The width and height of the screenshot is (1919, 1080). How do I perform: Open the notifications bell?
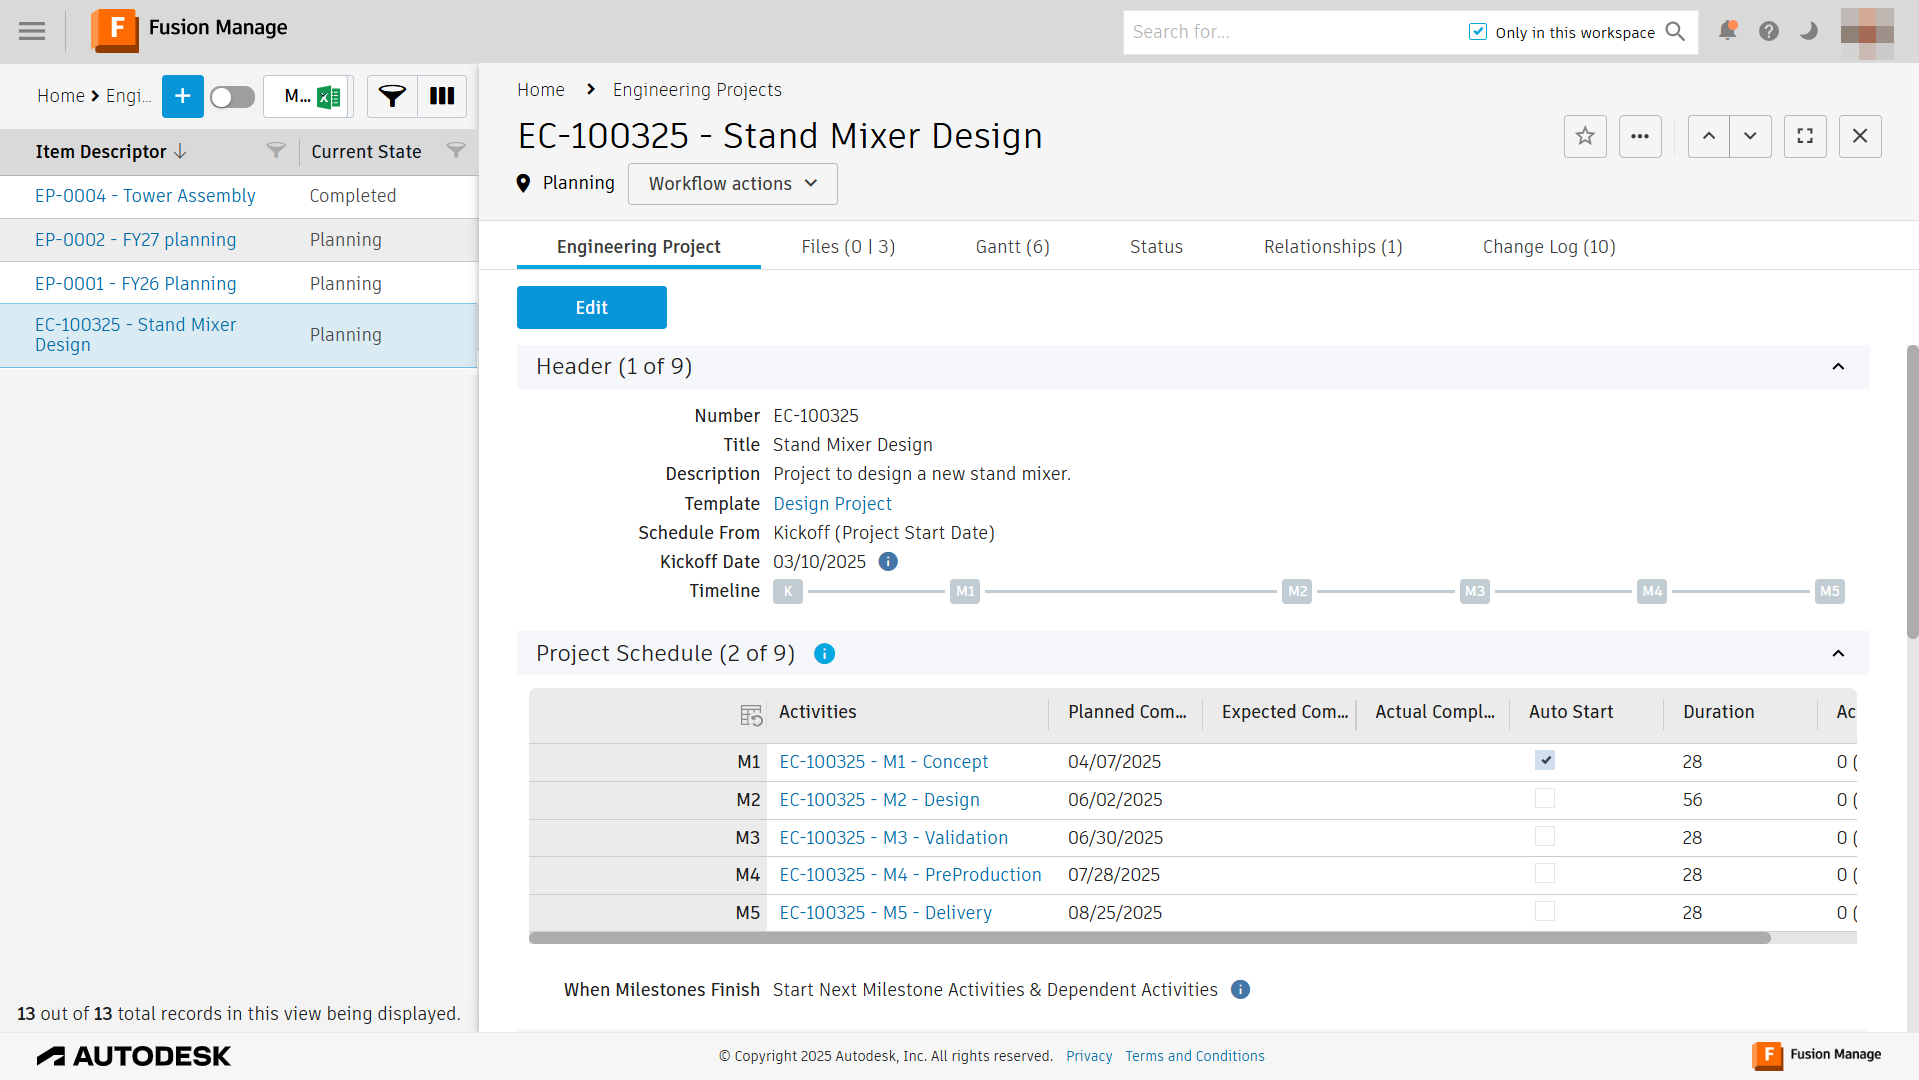point(1727,31)
